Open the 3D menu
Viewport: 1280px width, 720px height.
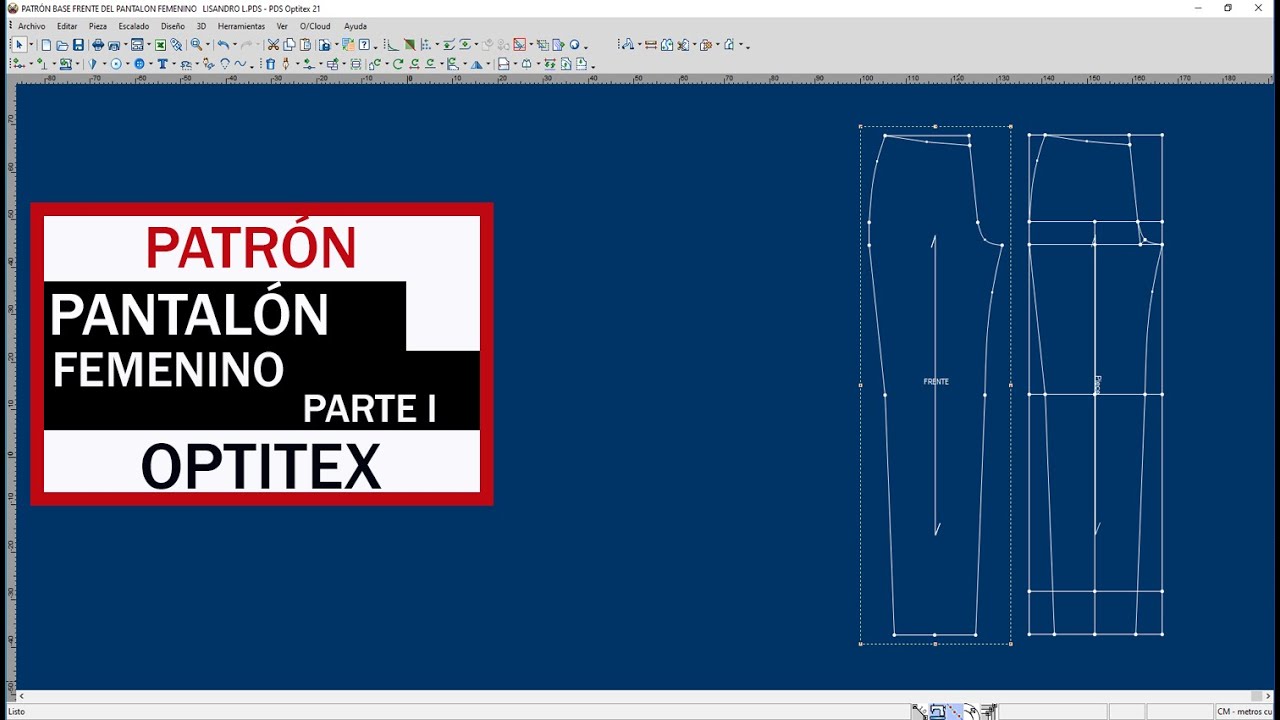(x=201, y=26)
